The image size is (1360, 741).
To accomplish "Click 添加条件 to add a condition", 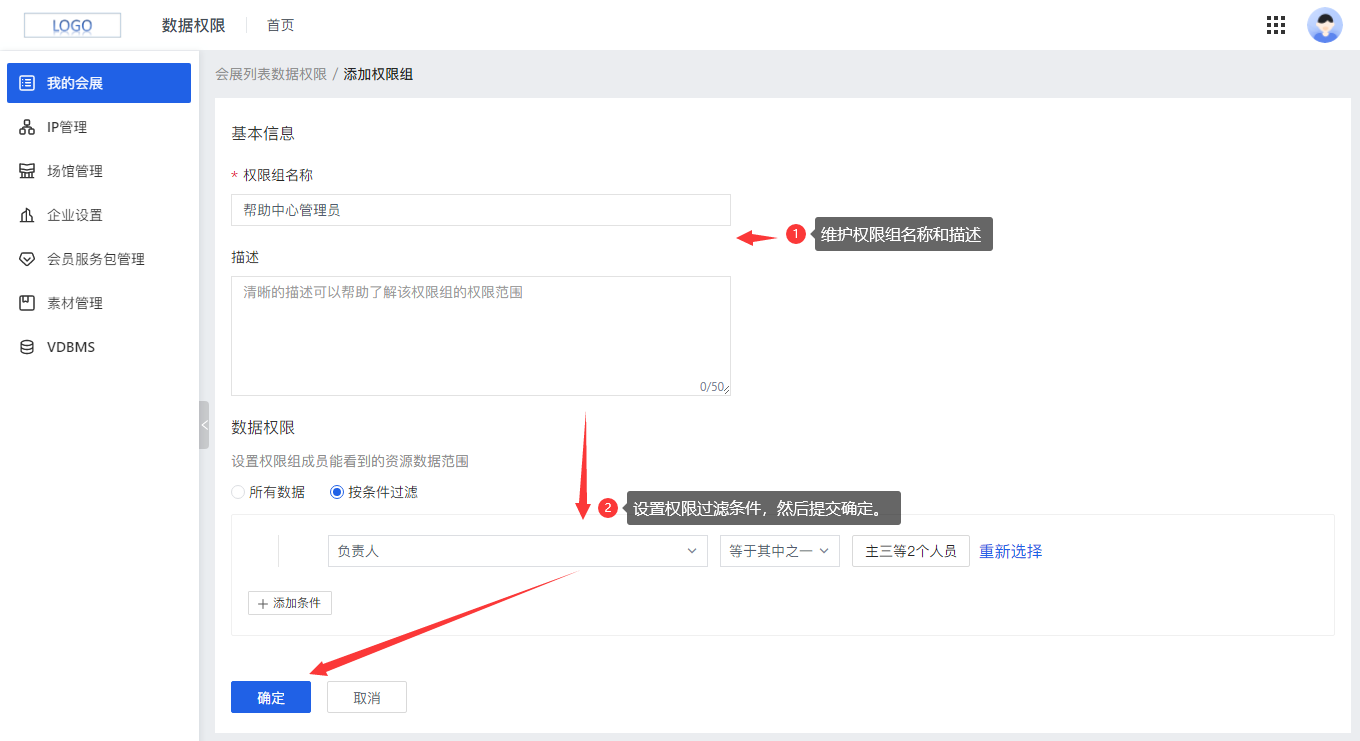I will pyautogui.click(x=290, y=602).
